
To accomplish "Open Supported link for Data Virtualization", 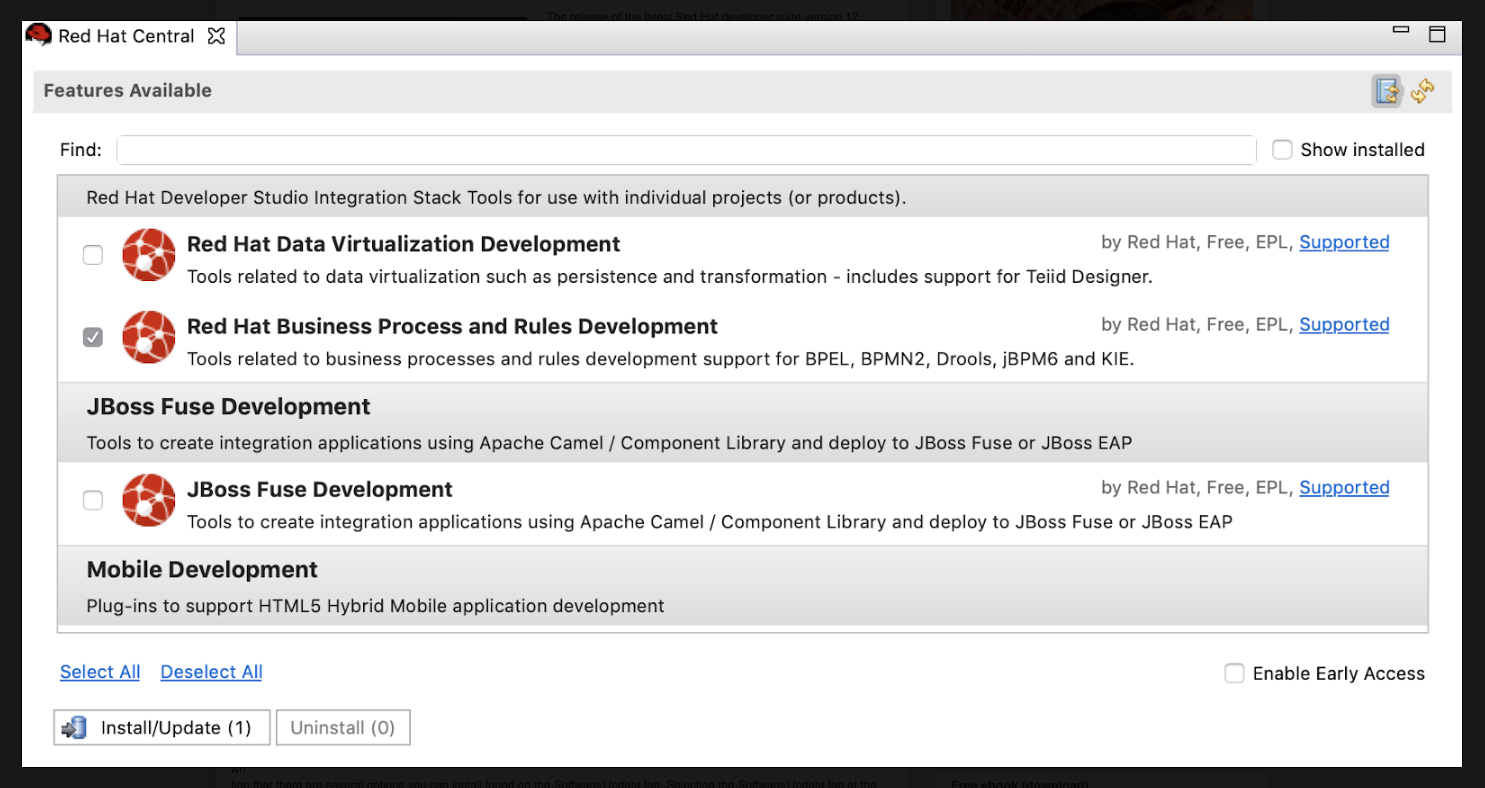I will 1344,243.
